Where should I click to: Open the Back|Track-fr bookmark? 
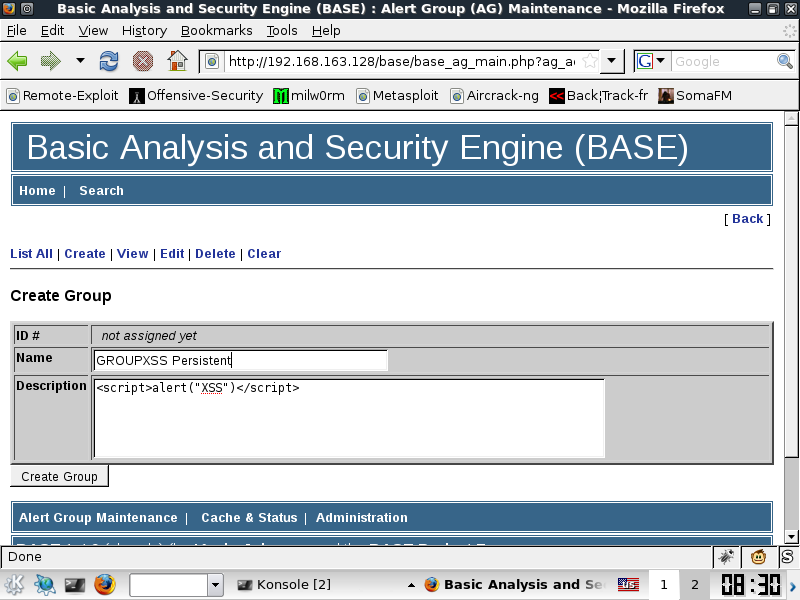pyautogui.click(x=598, y=95)
